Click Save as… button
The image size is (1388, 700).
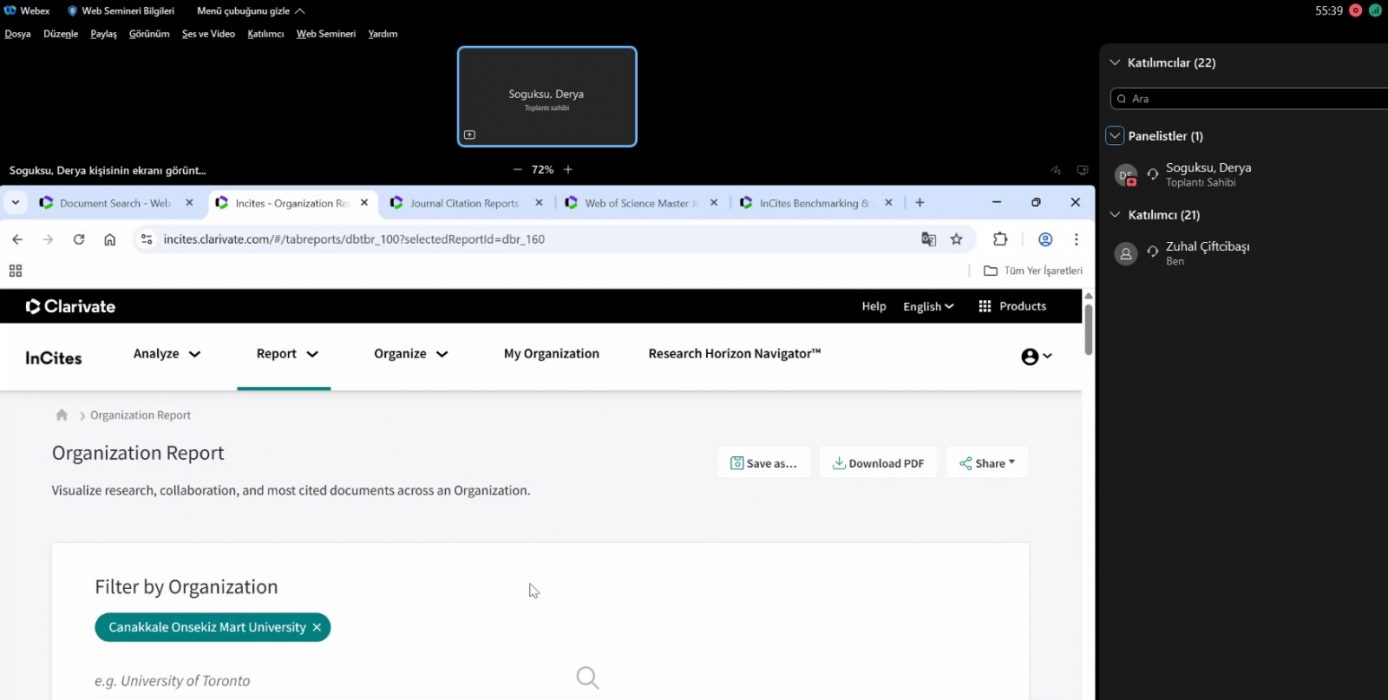[x=764, y=463]
